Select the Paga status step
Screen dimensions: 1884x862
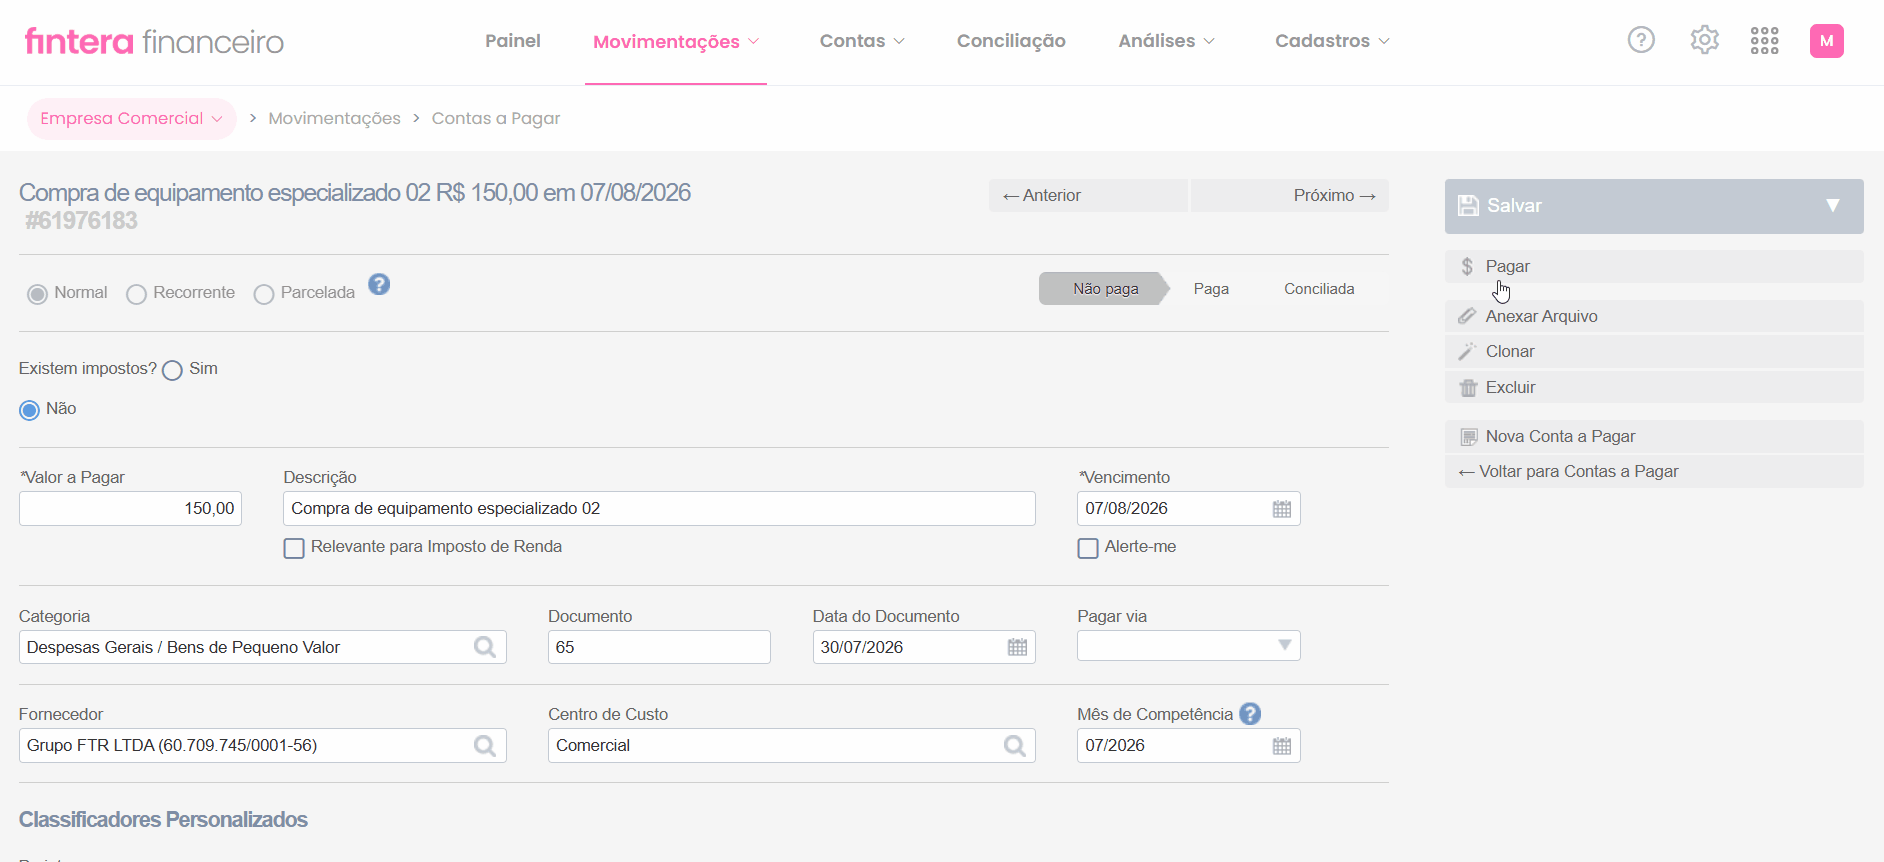point(1211,289)
